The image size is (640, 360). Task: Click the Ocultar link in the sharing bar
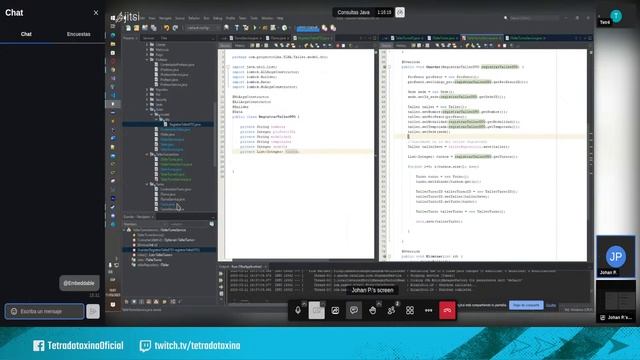click(x=551, y=305)
